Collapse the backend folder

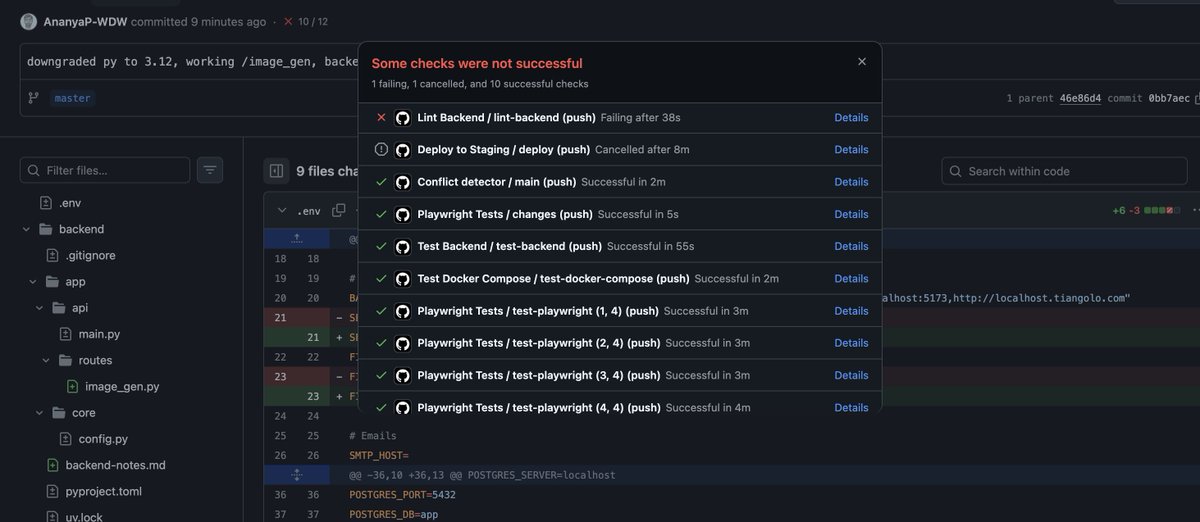point(26,229)
